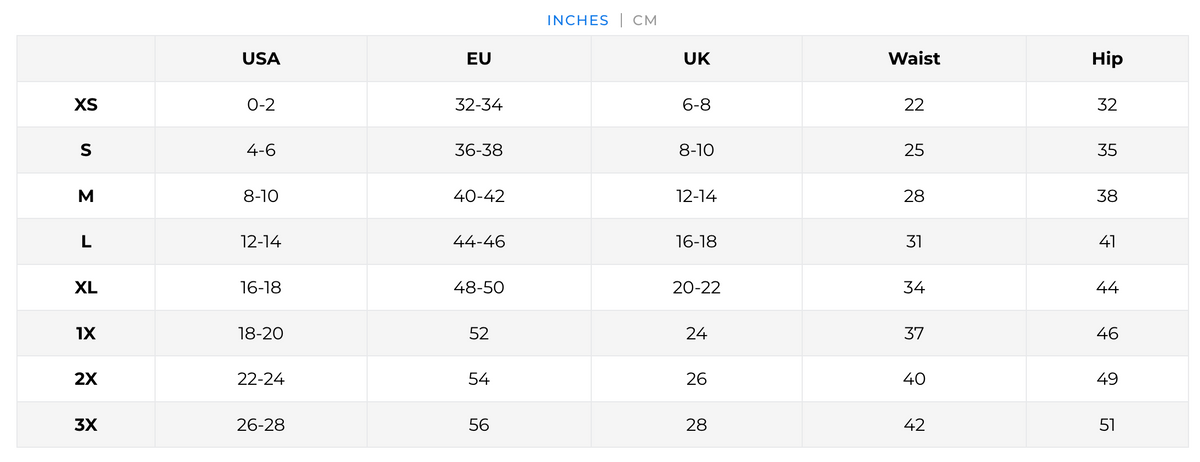Select EU size 56 cell
The image size is (1200, 462).
click(x=479, y=425)
